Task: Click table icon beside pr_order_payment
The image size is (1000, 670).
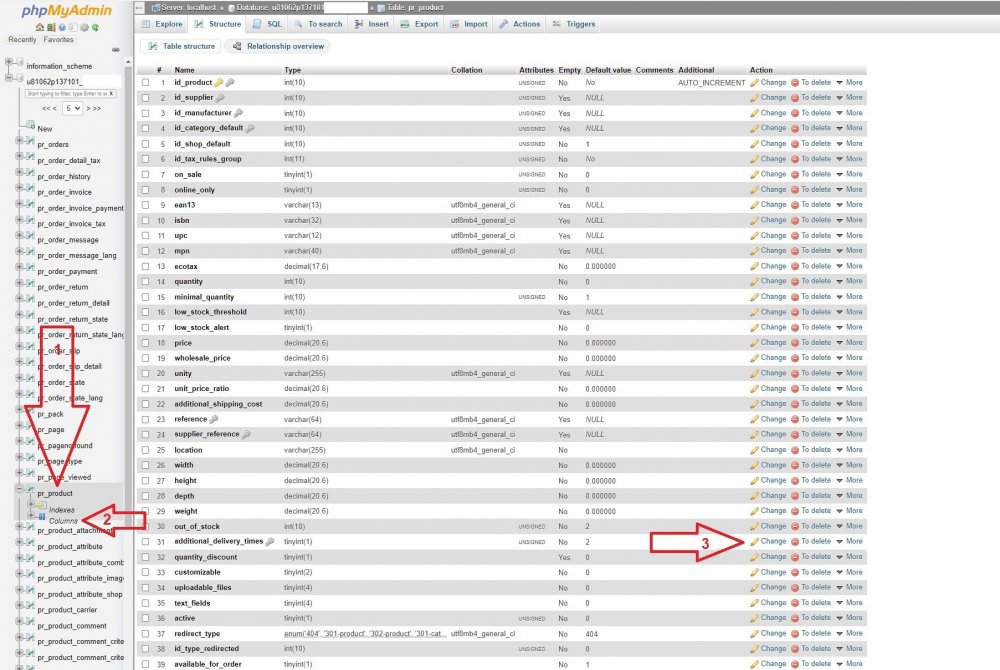Action: coord(30,268)
